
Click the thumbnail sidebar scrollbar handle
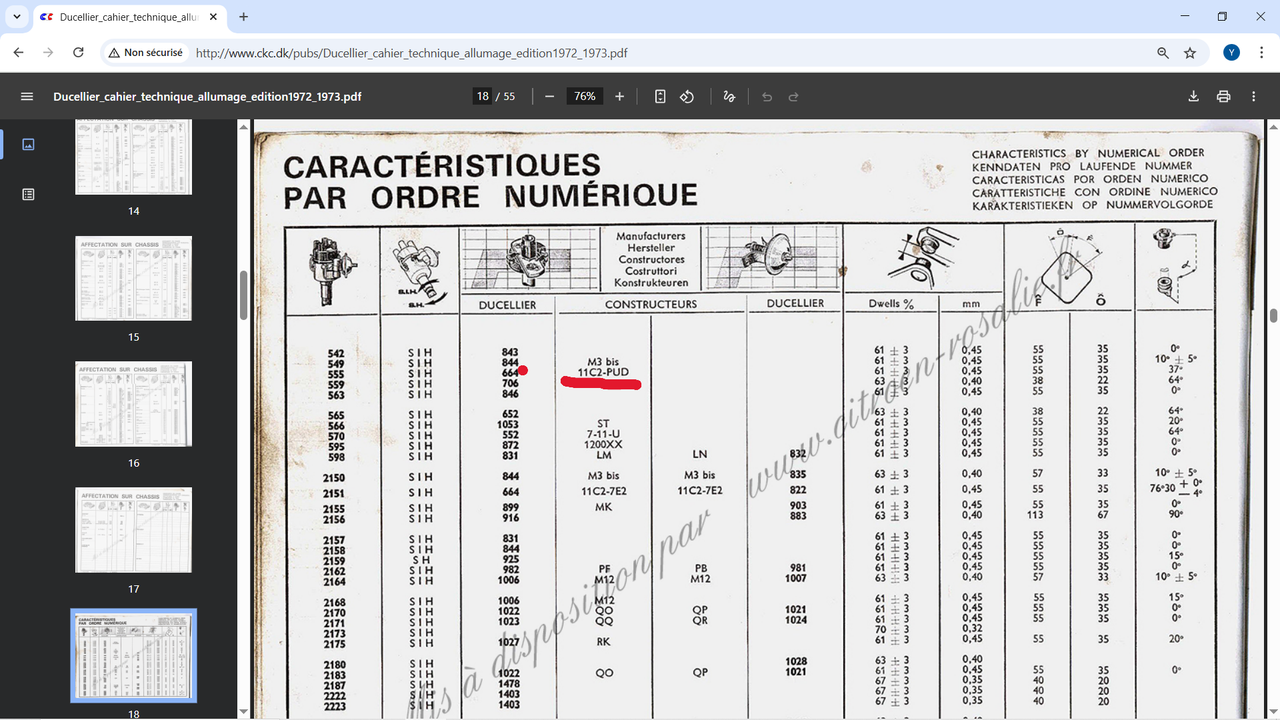[x=243, y=295]
